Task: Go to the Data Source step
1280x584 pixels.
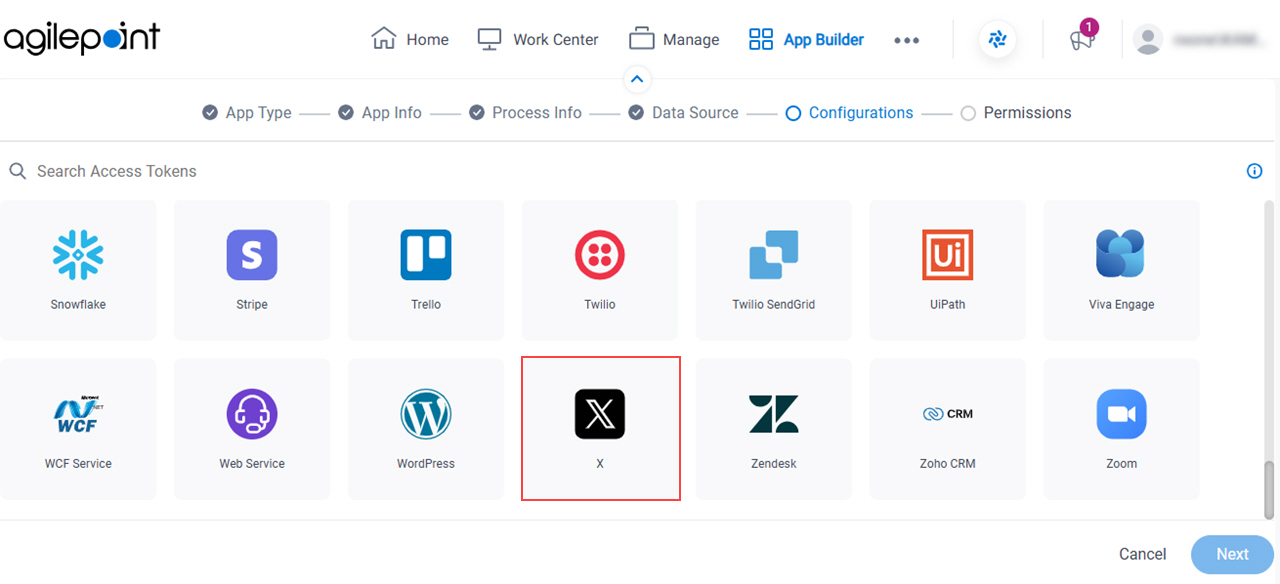Action: pyautogui.click(x=683, y=113)
